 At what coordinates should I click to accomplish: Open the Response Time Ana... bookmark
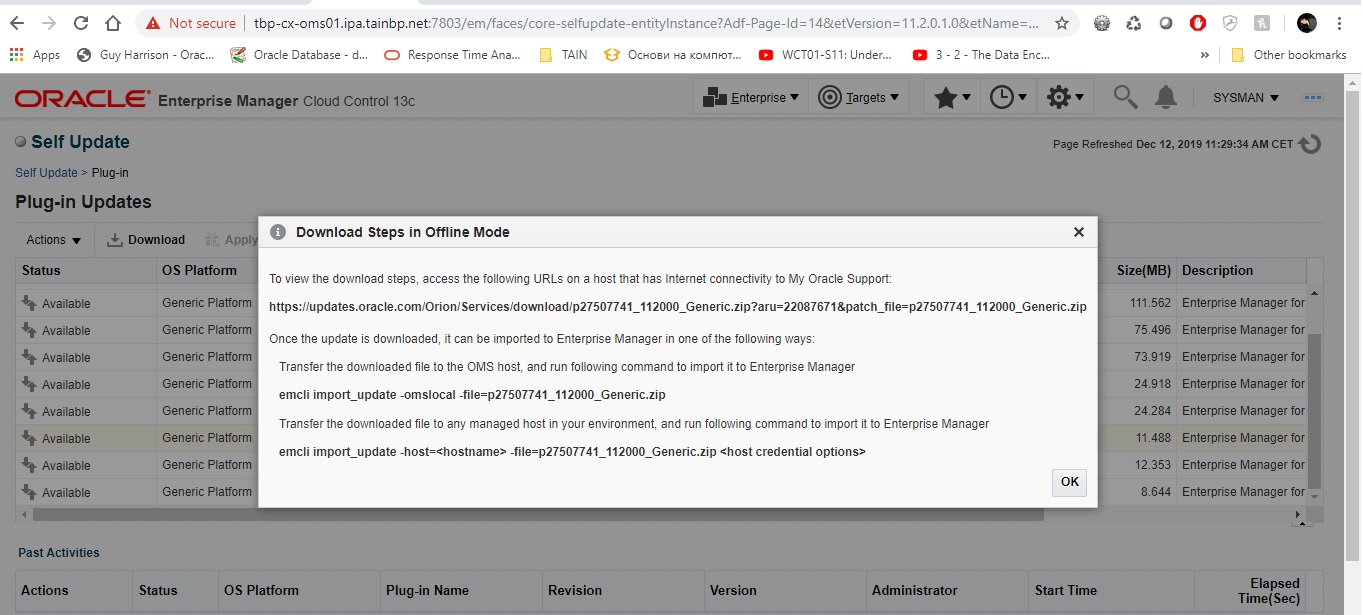[x=452, y=55]
